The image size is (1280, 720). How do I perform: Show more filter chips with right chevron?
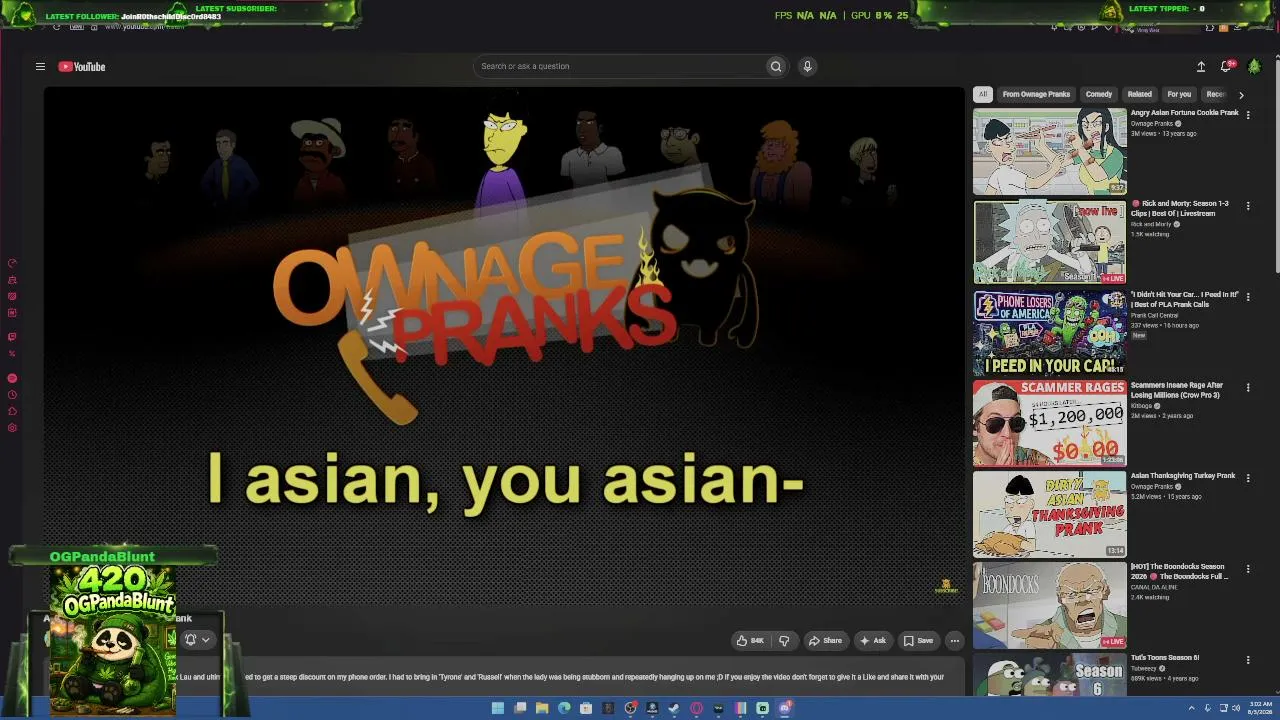point(1241,95)
